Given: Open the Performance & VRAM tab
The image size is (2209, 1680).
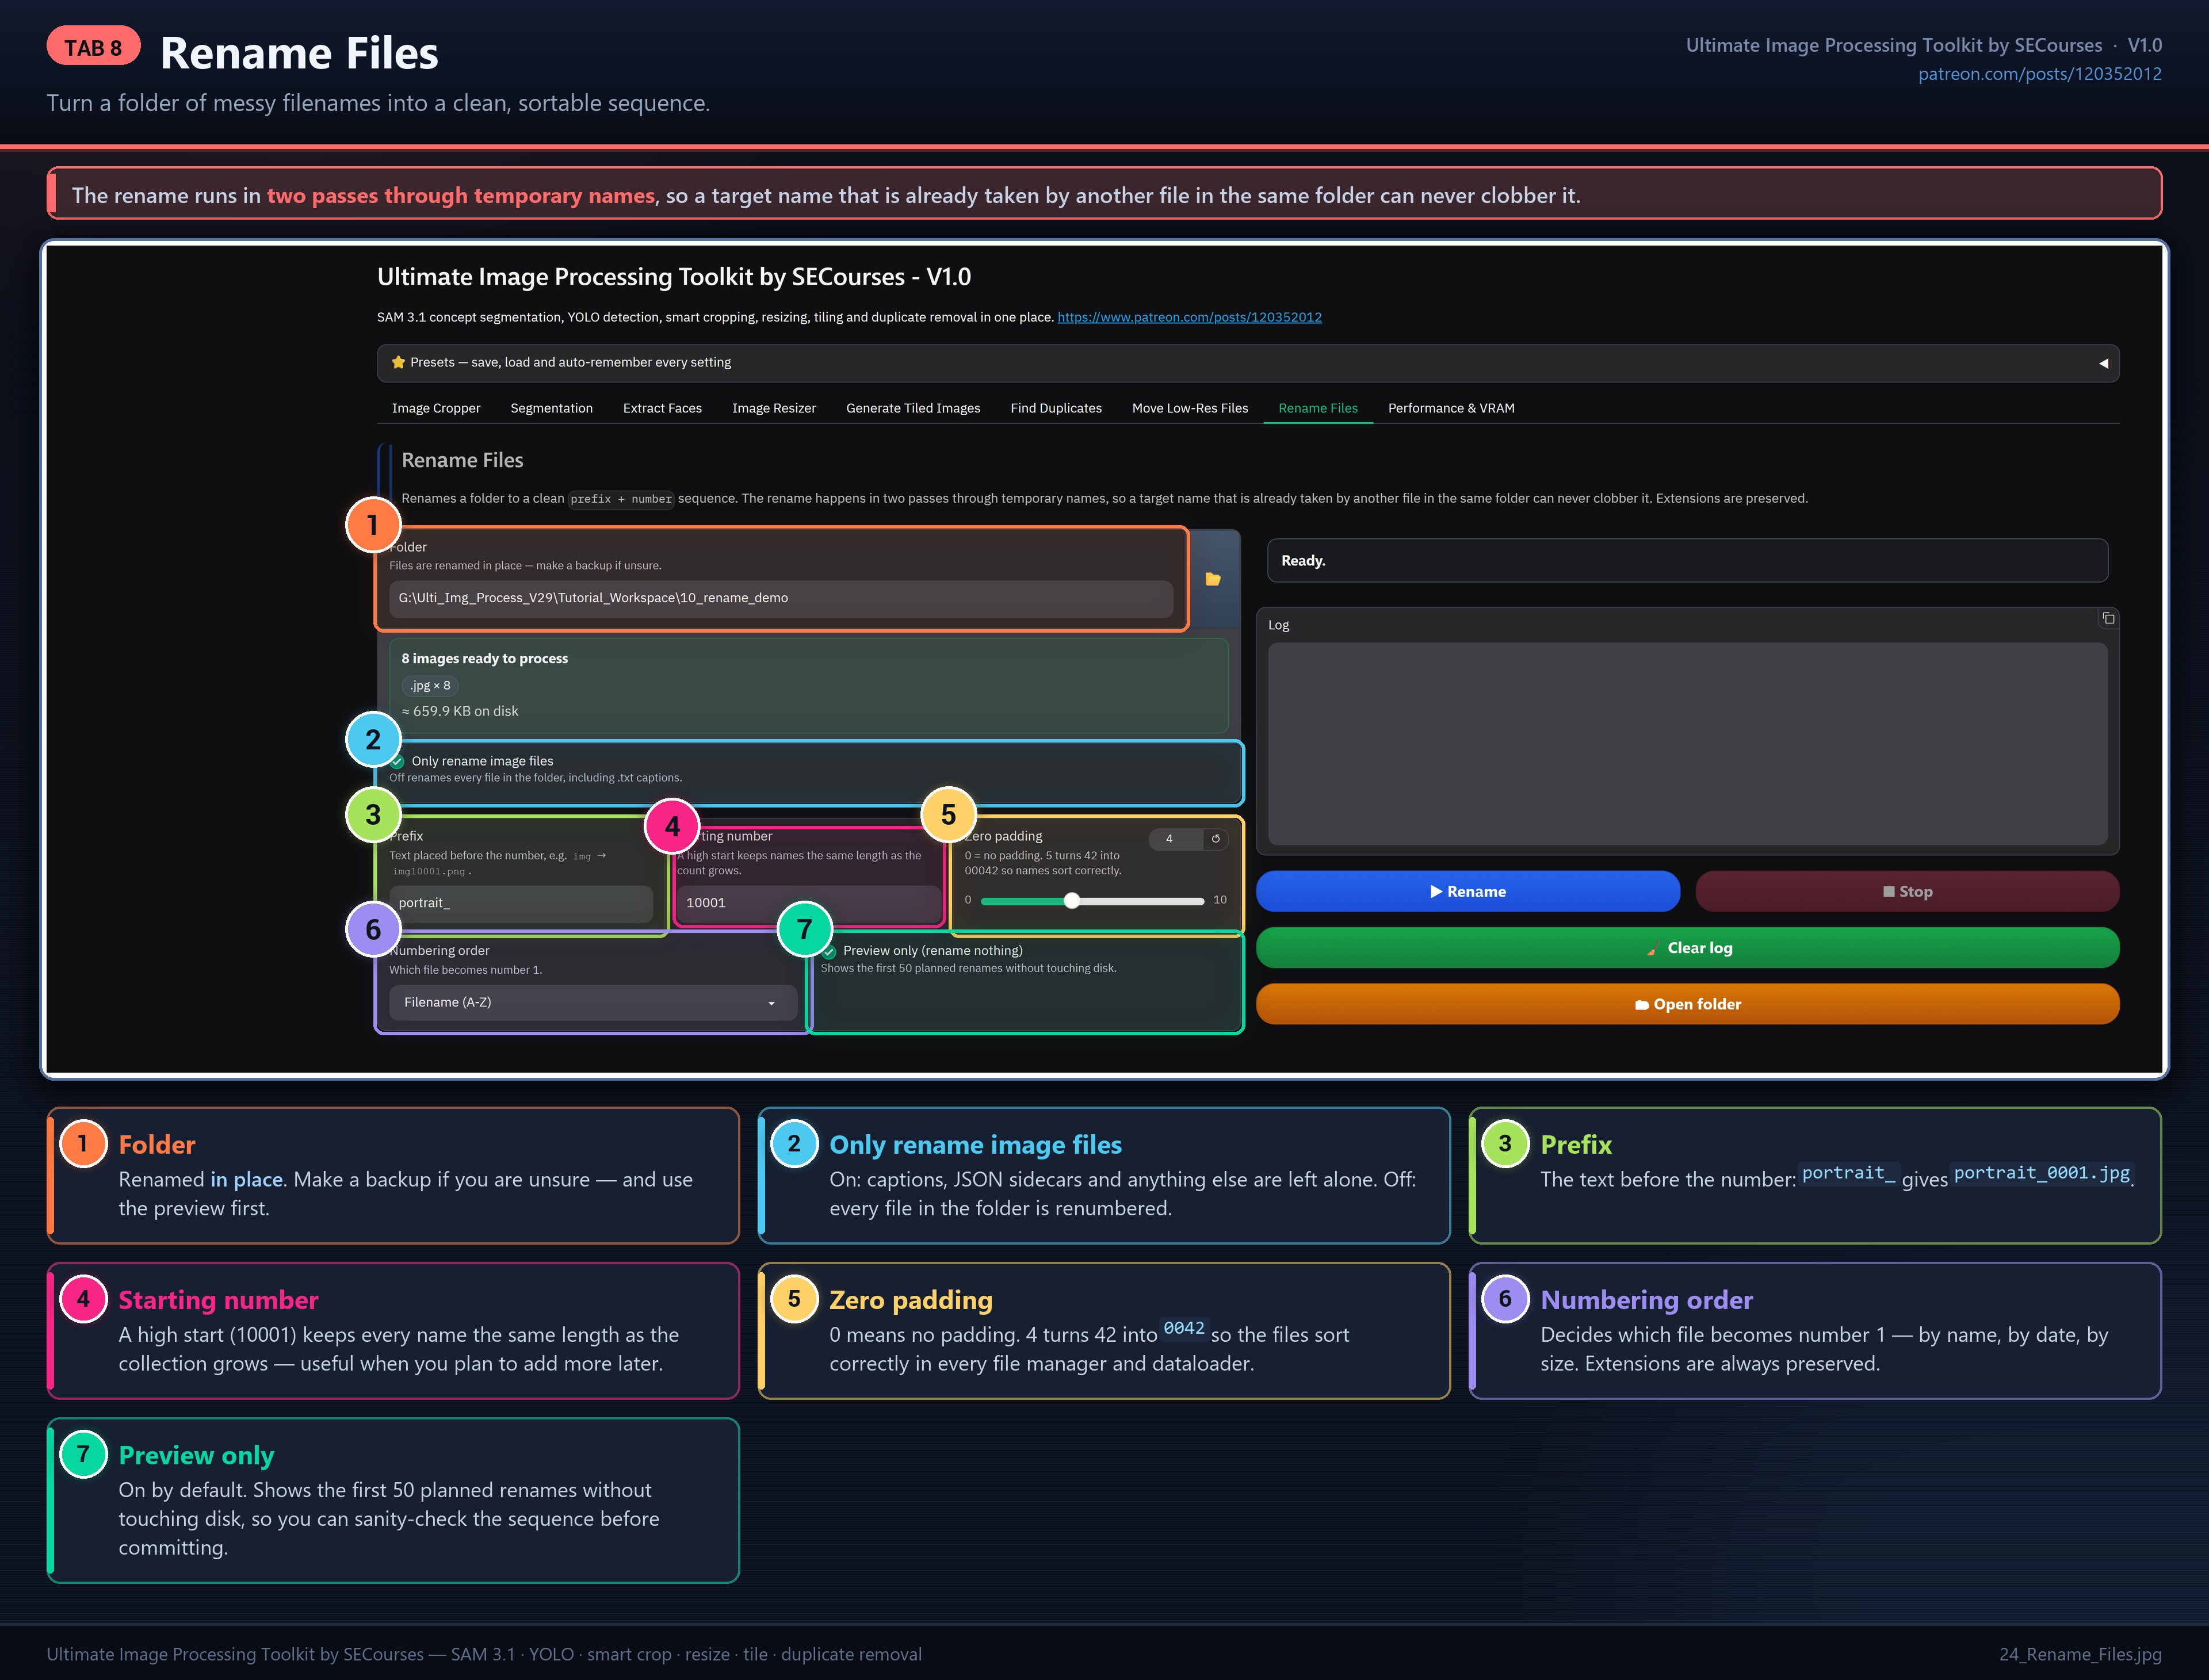Looking at the screenshot, I should click(1451, 408).
